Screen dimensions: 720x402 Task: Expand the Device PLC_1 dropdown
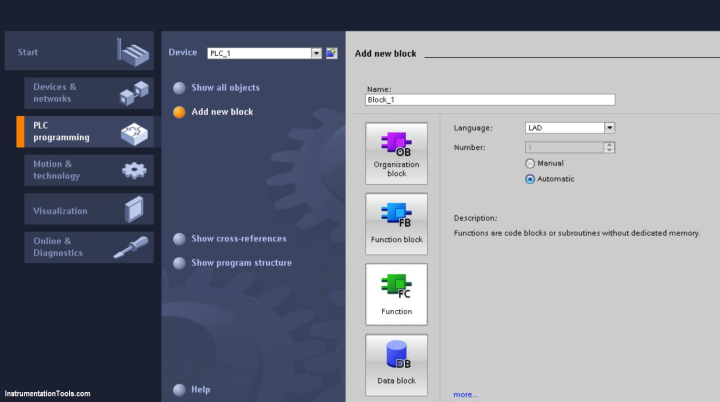[316, 53]
